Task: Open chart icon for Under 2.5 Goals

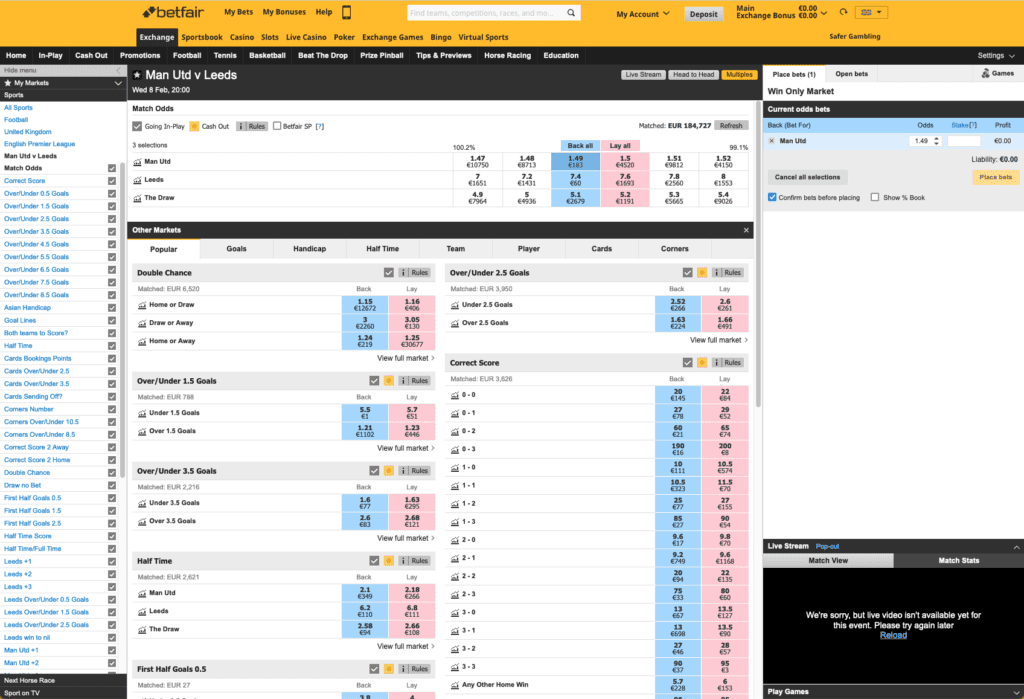Action: tap(455, 305)
